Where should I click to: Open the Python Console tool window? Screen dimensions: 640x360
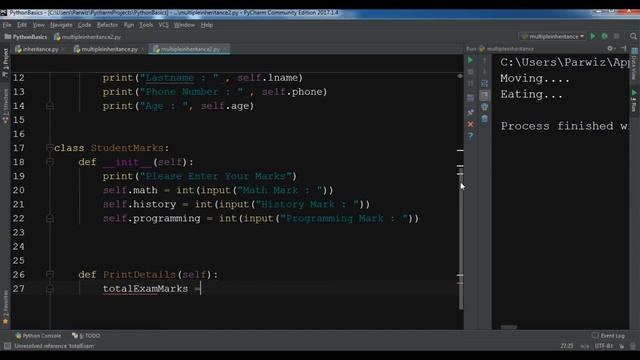point(38,336)
